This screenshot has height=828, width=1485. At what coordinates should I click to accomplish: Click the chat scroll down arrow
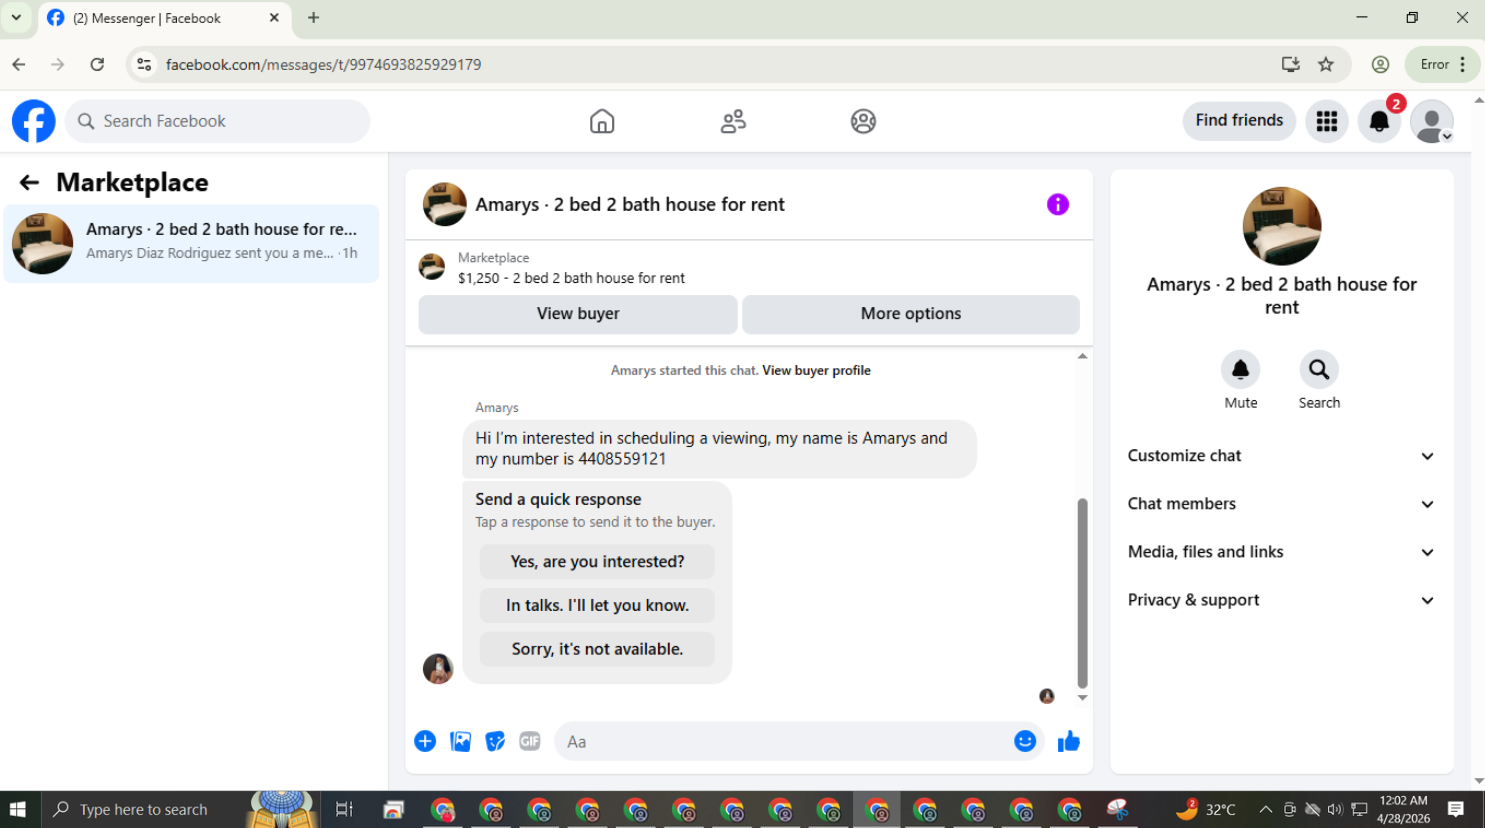tap(1082, 698)
